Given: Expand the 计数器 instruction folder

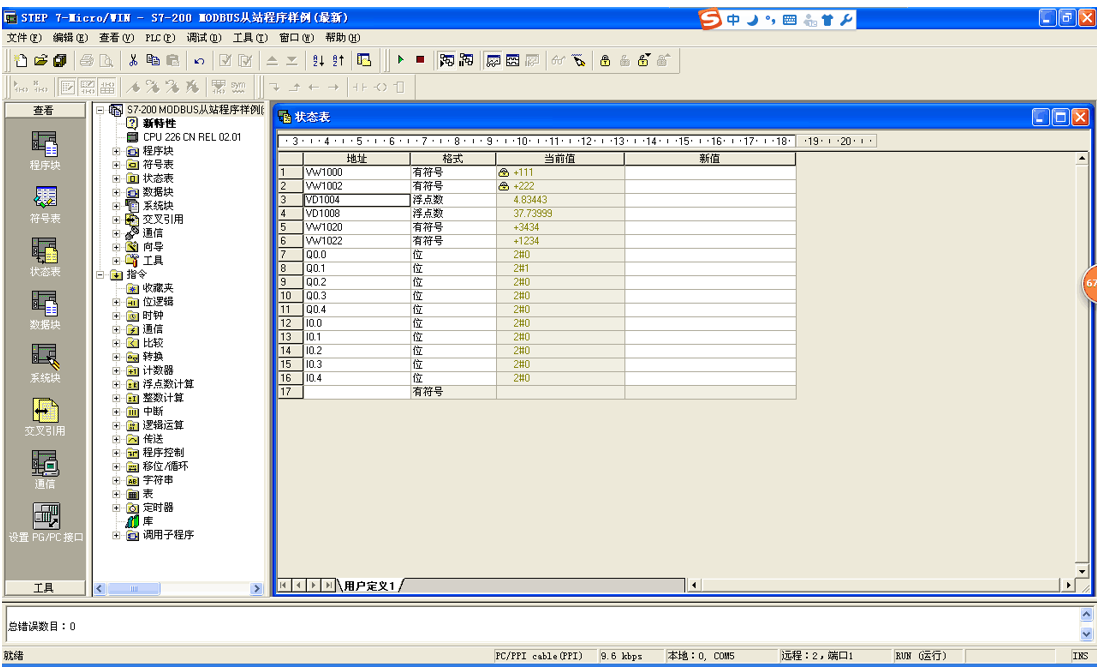Looking at the screenshot, I should [x=117, y=371].
